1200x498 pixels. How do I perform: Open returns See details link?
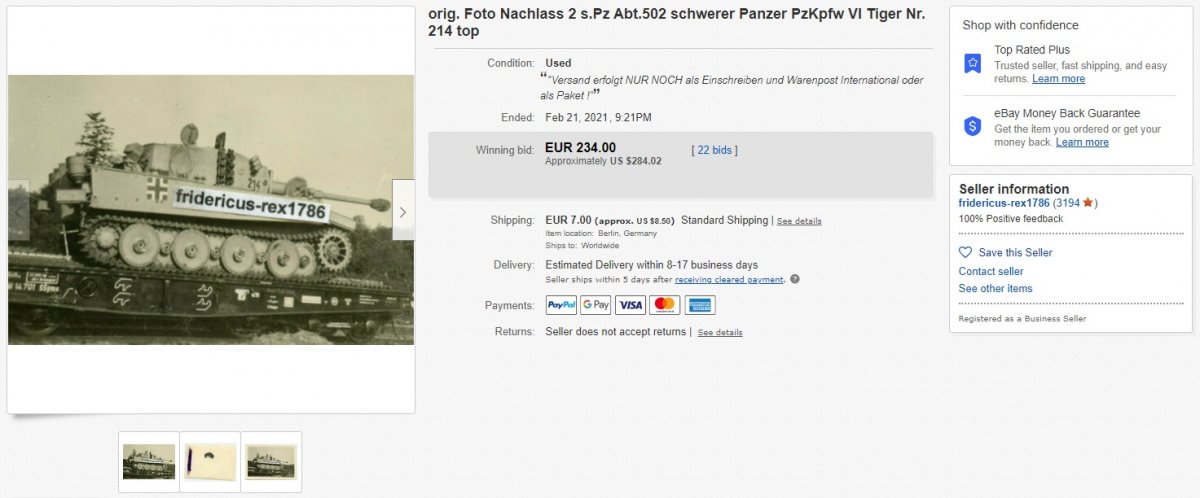point(720,332)
